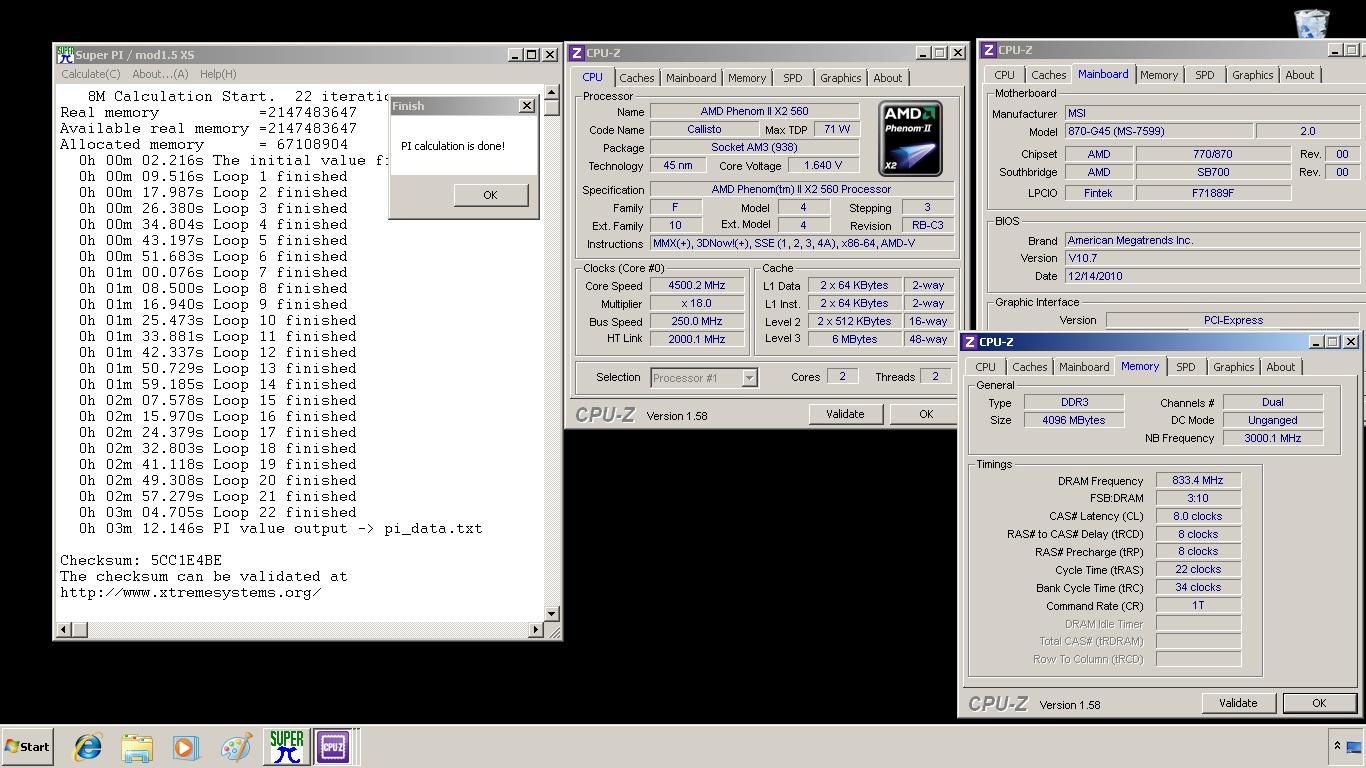Click the Start button

27,747
